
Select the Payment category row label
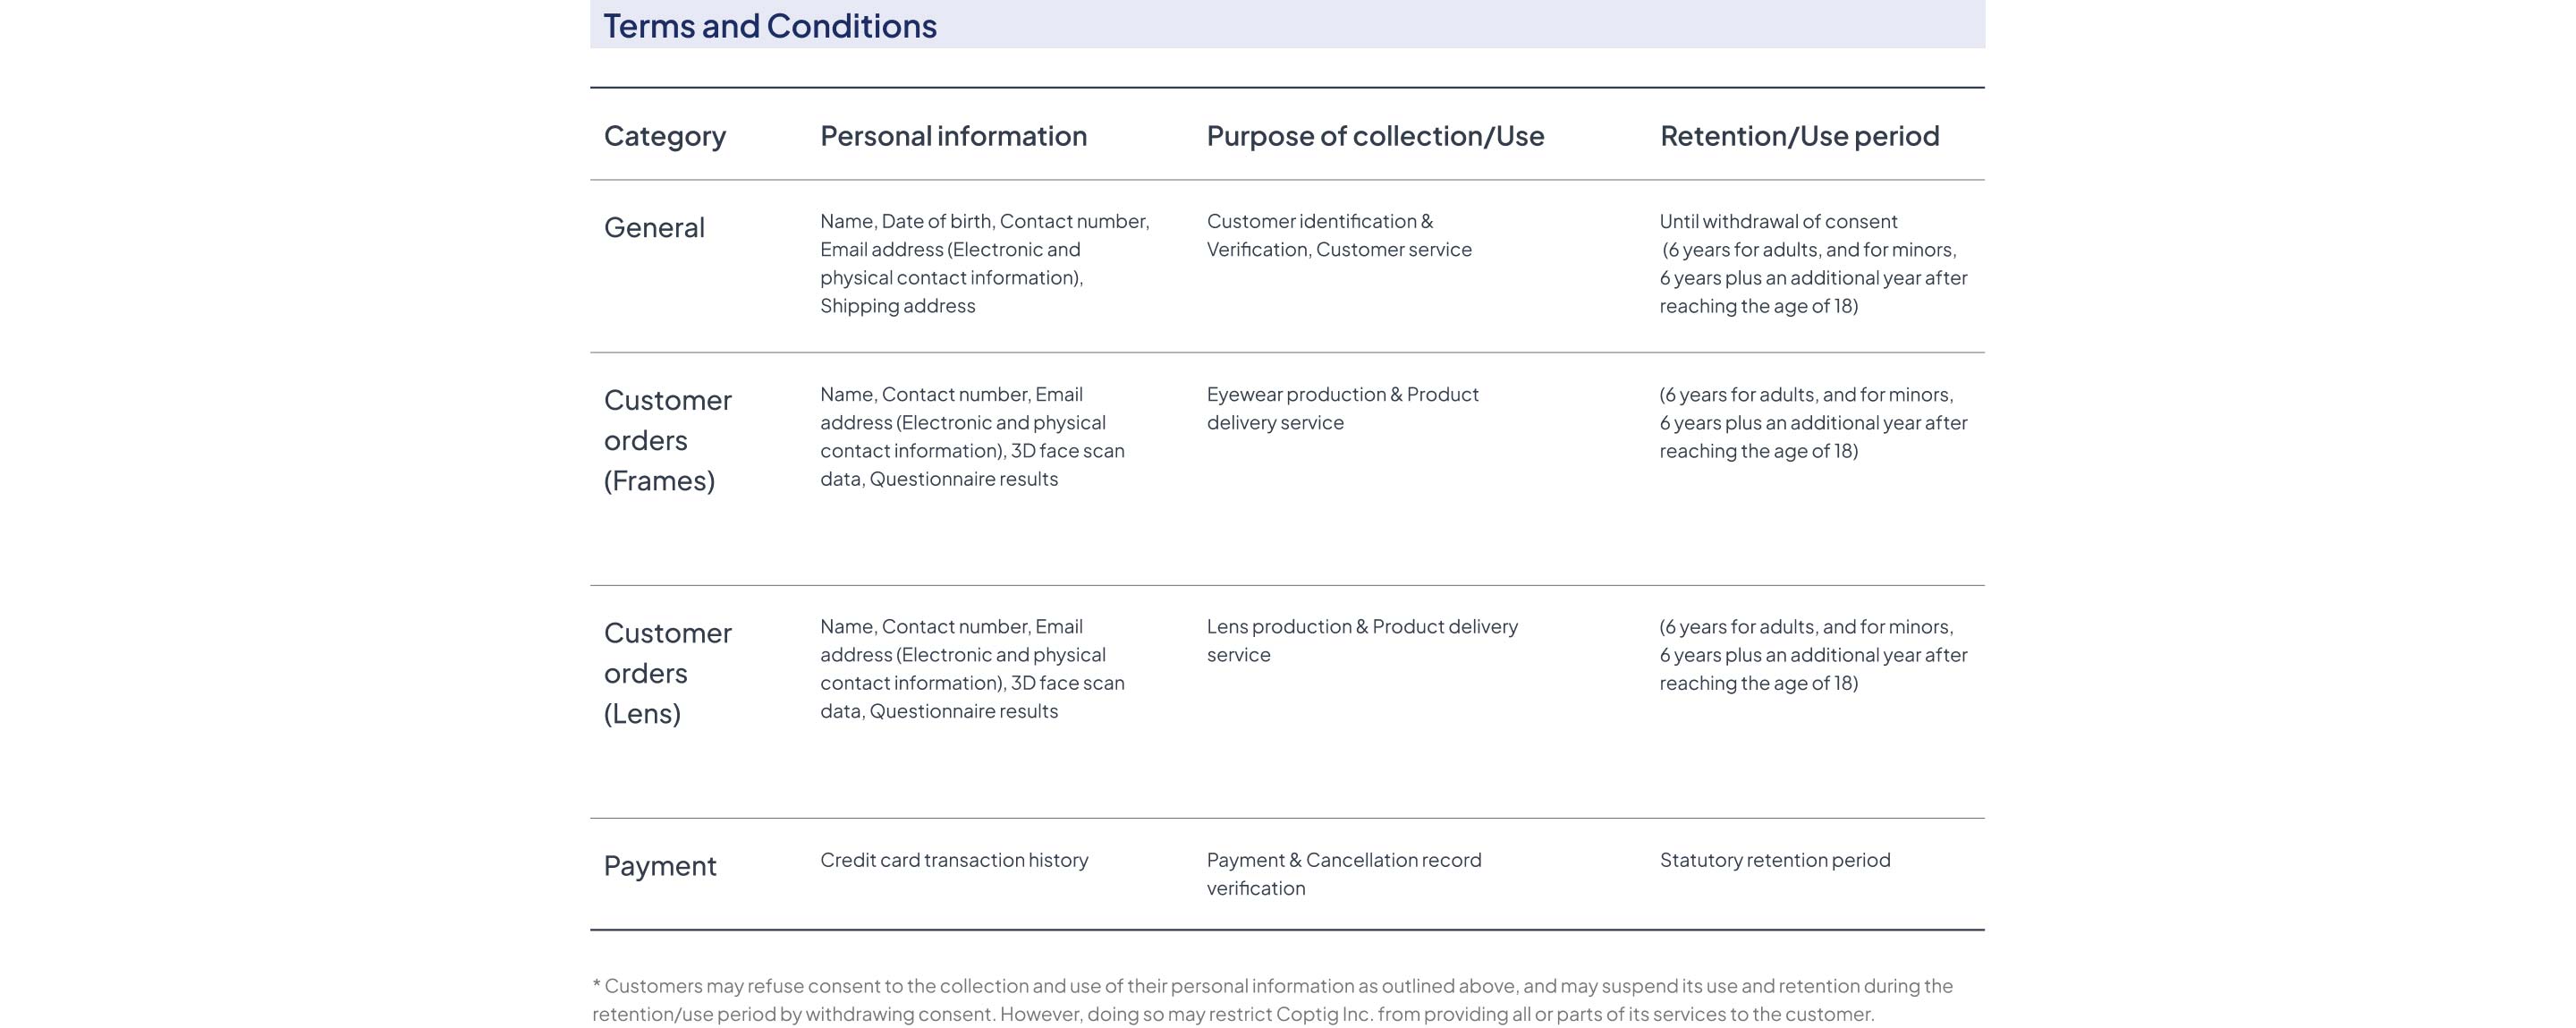pos(660,865)
